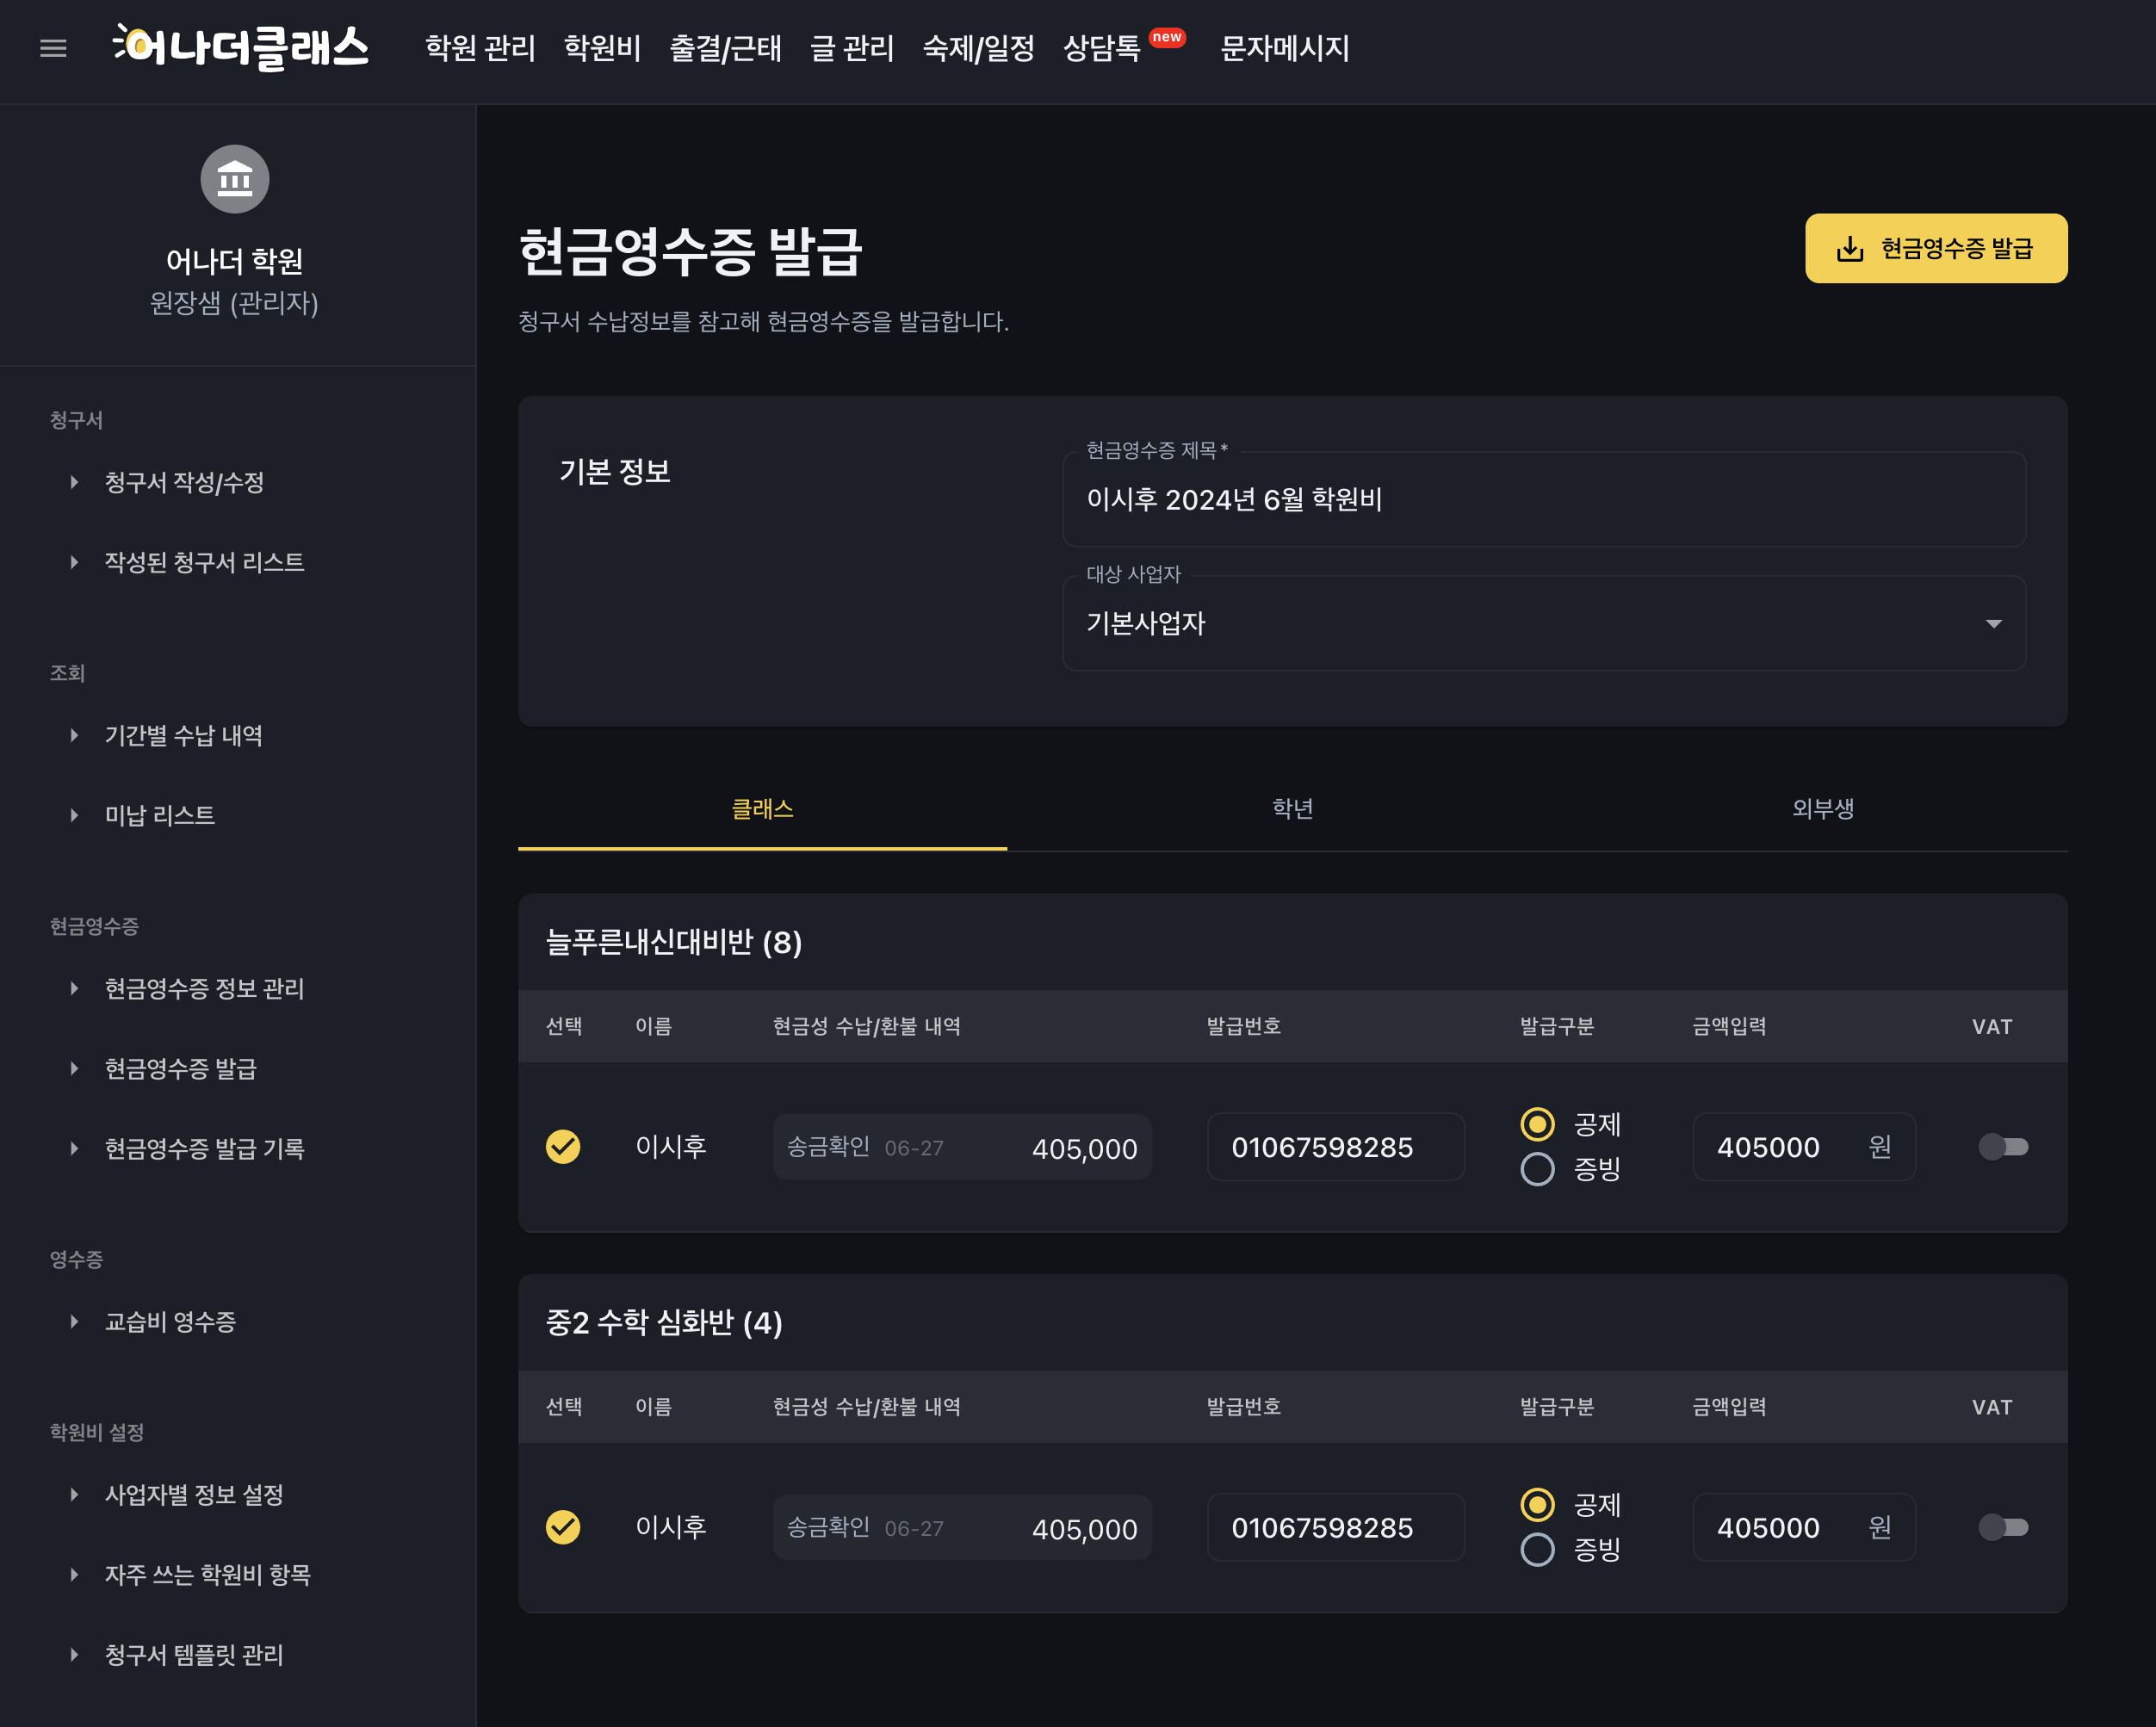Select 증빙 radio in 늘푸른내신대비반 row
The height and width of the screenshot is (1727, 2156).
(1537, 1169)
